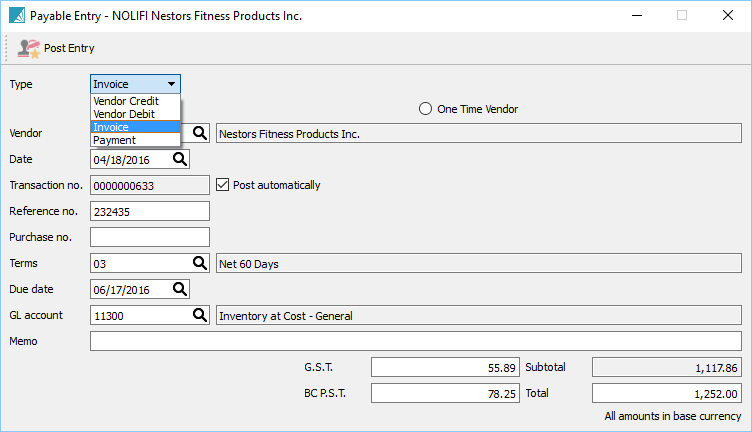The image size is (752, 432).
Task: Click the vendor lookup magnifier icon
Action: 199,133
